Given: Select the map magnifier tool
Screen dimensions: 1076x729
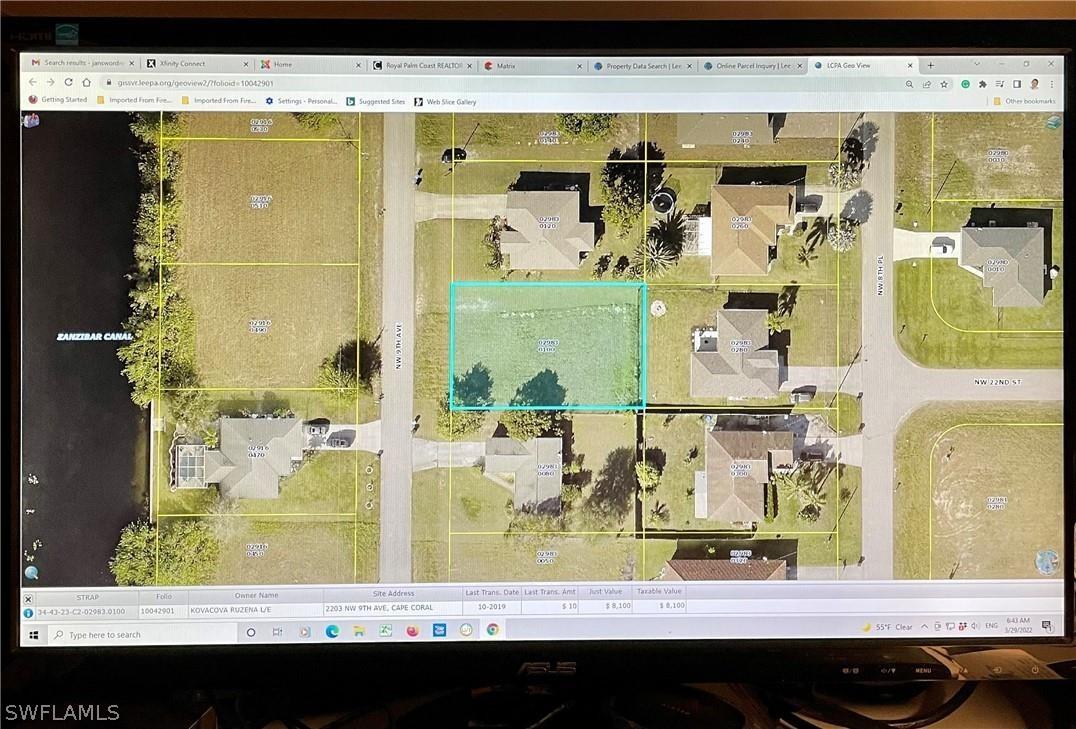Looking at the screenshot, I should click(30, 573).
